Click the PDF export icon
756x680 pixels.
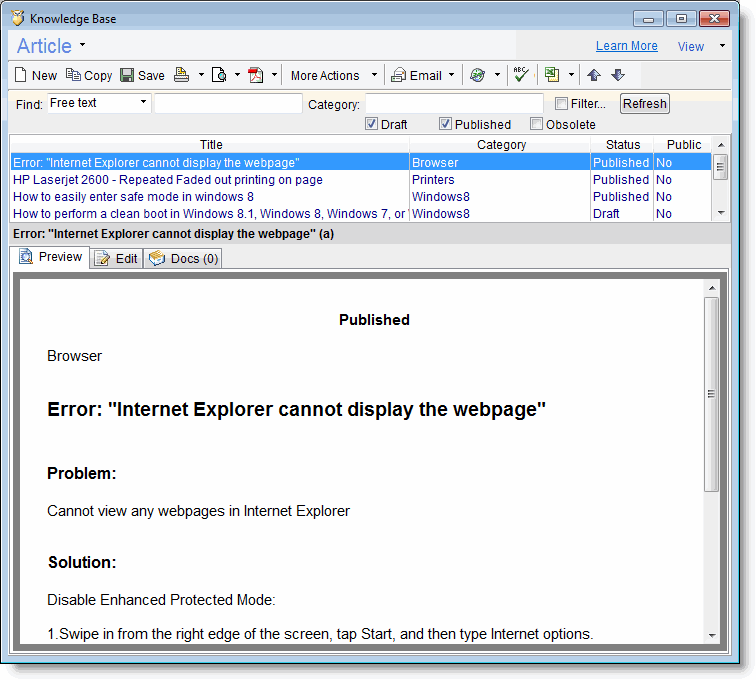tap(255, 75)
